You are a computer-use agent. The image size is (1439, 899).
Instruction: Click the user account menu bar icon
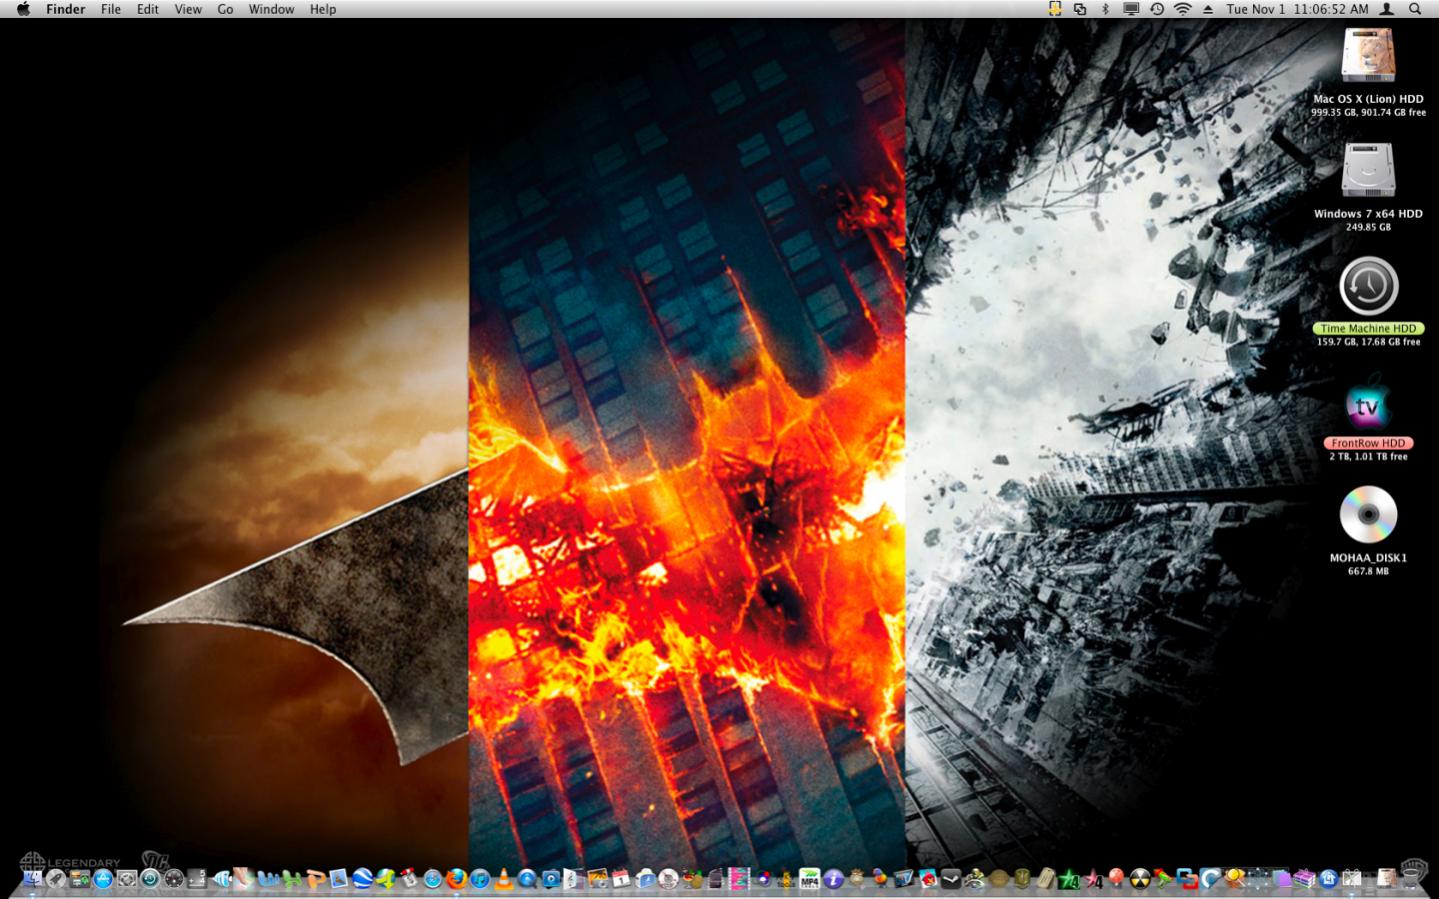[1387, 9]
